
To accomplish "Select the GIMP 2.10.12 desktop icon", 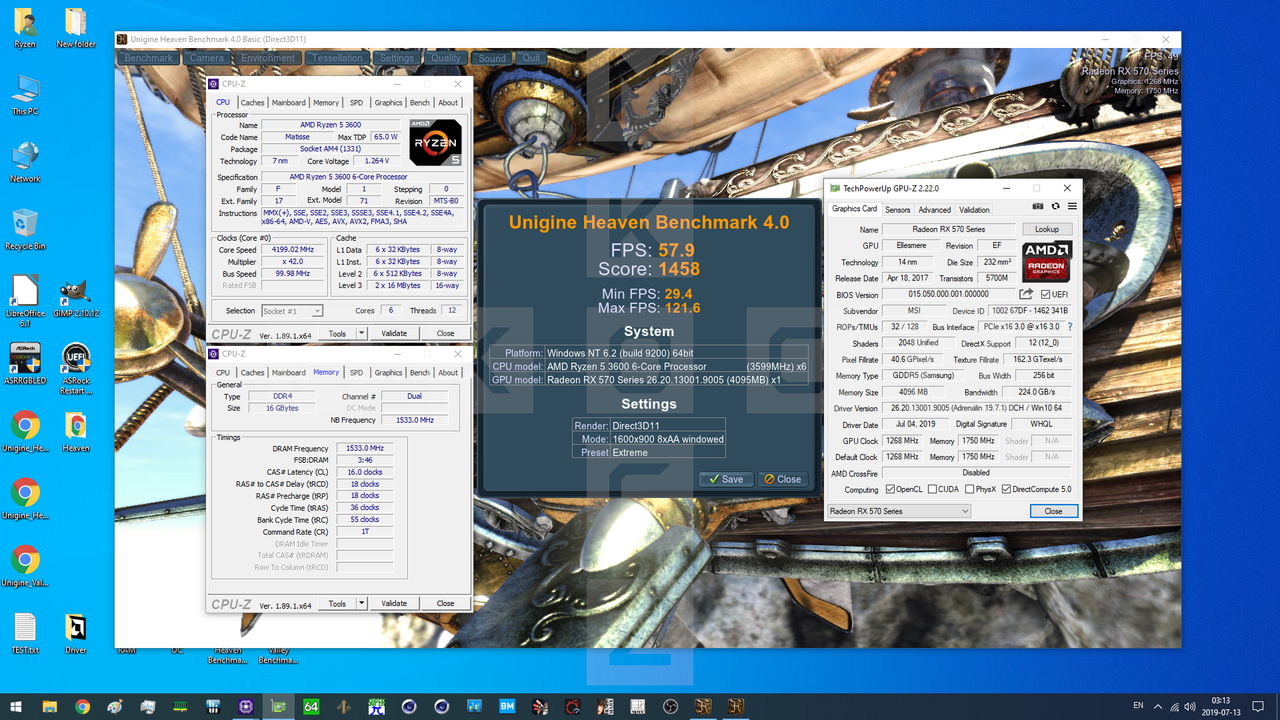I will (75, 297).
